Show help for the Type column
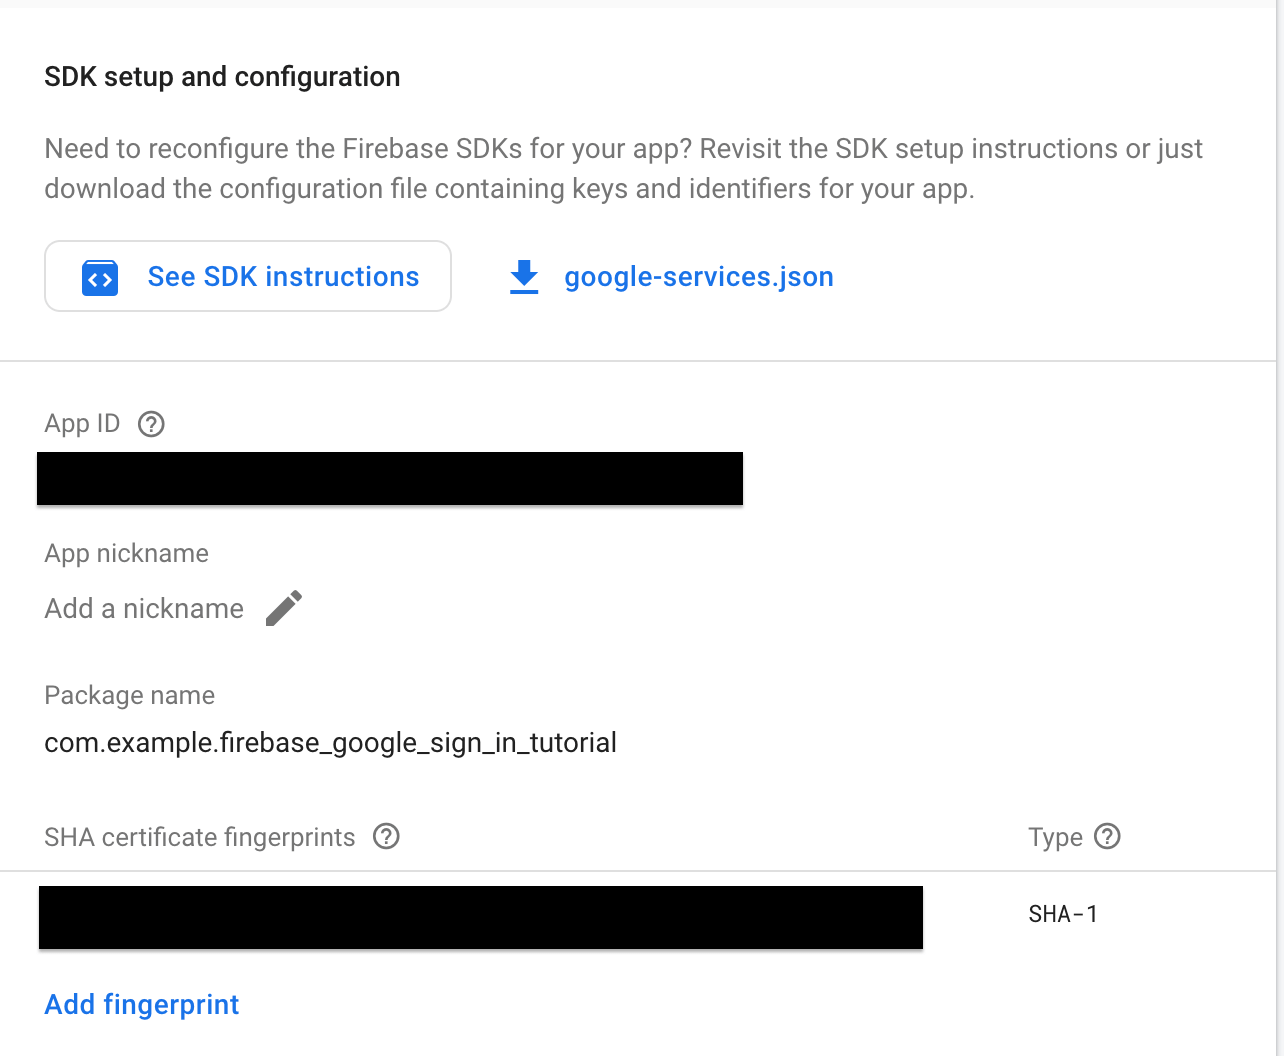The image size is (1284, 1056). [x=1107, y=836]
